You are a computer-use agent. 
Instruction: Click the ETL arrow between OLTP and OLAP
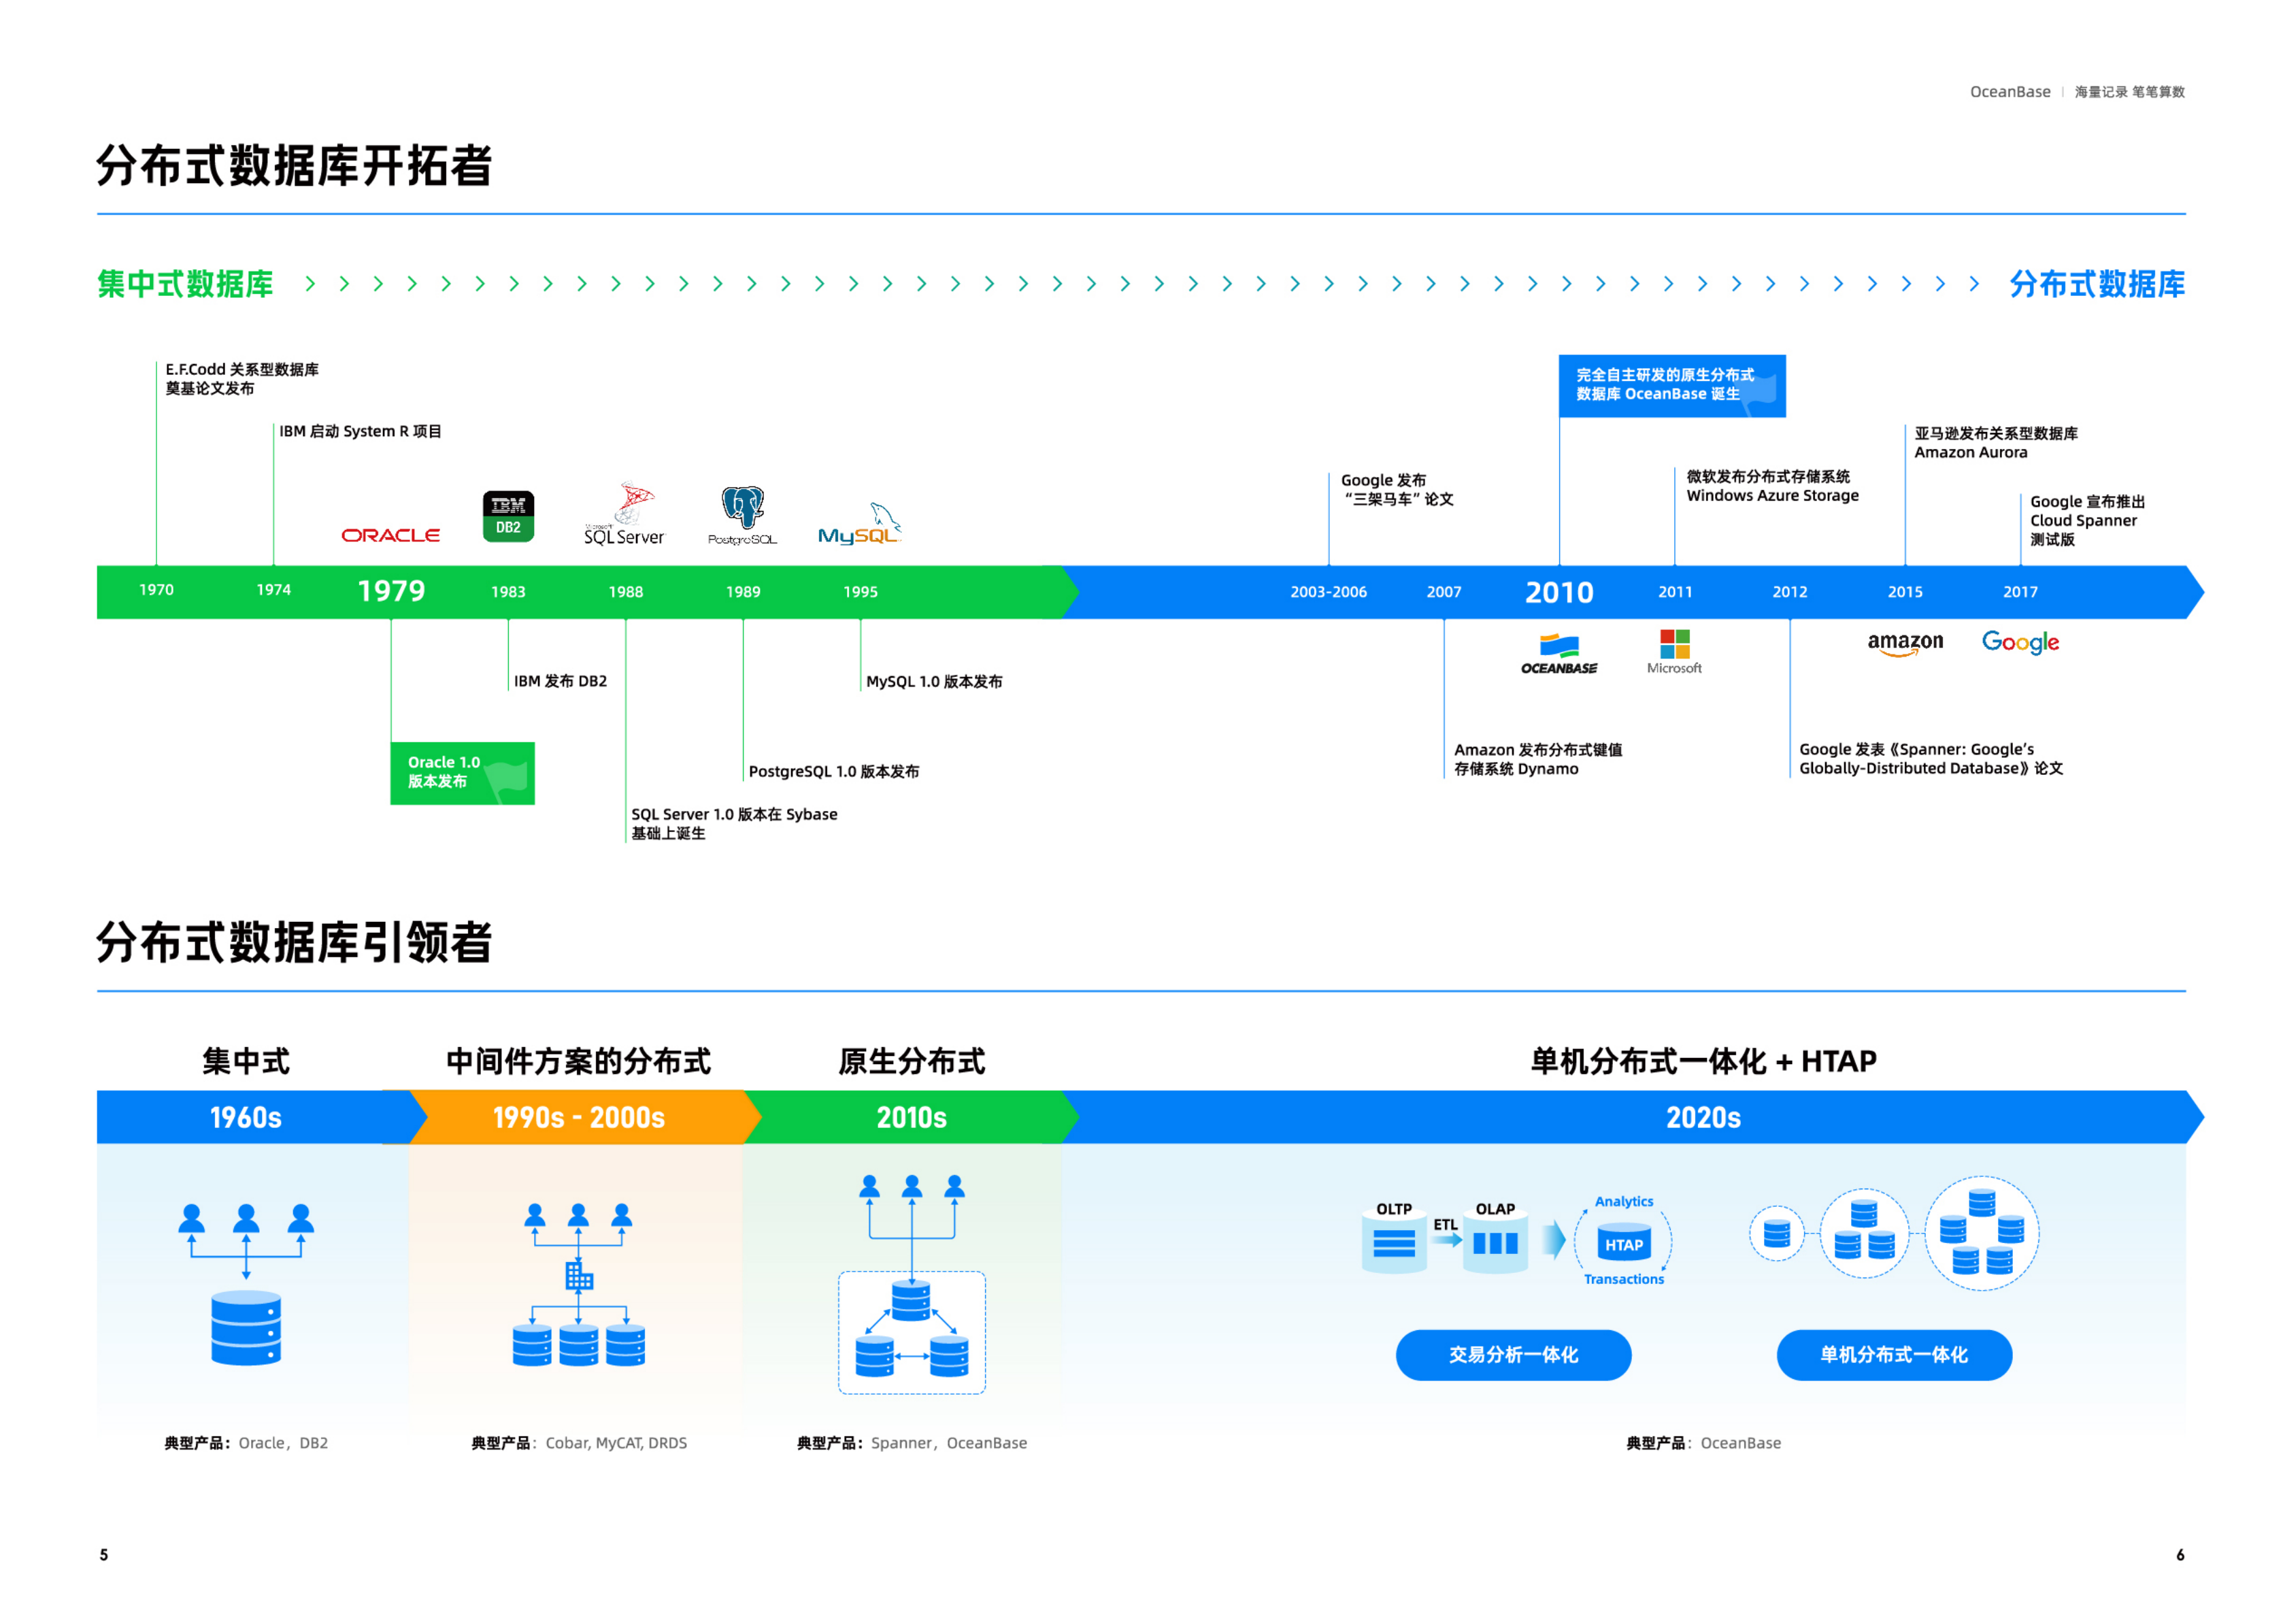(x=1446, y=1240)
